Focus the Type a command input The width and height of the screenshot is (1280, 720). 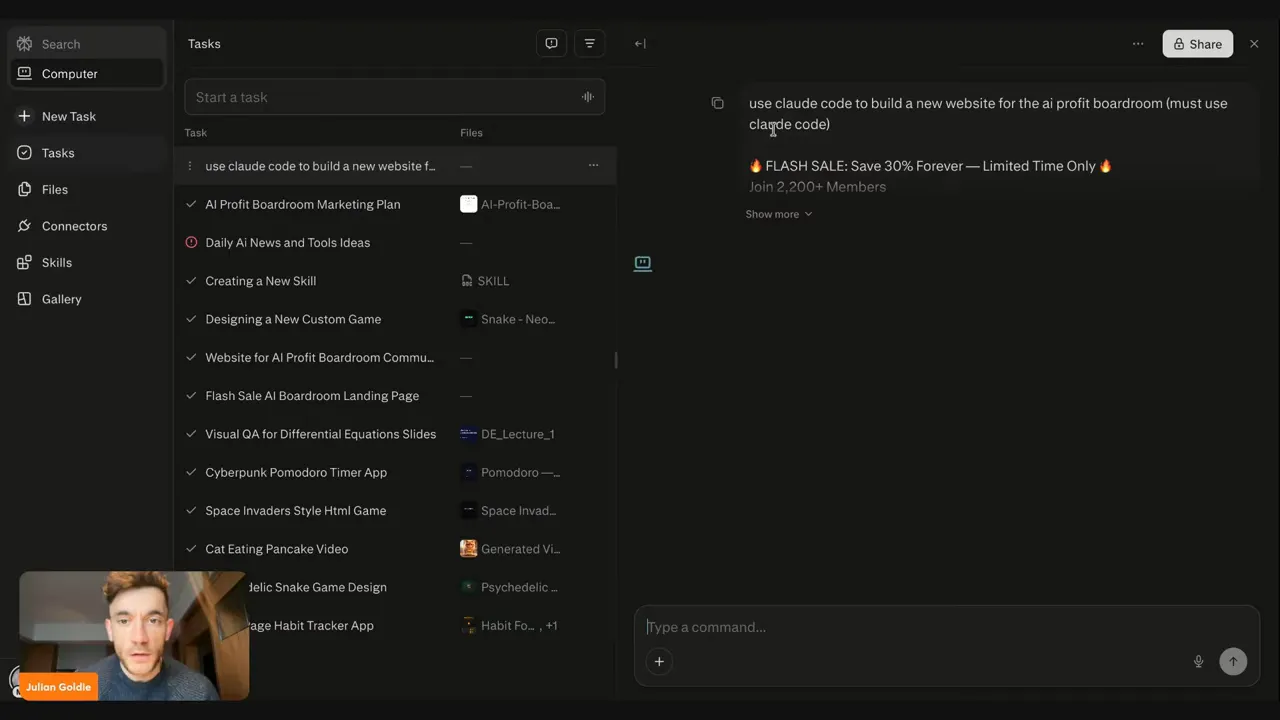click(946, 627)
